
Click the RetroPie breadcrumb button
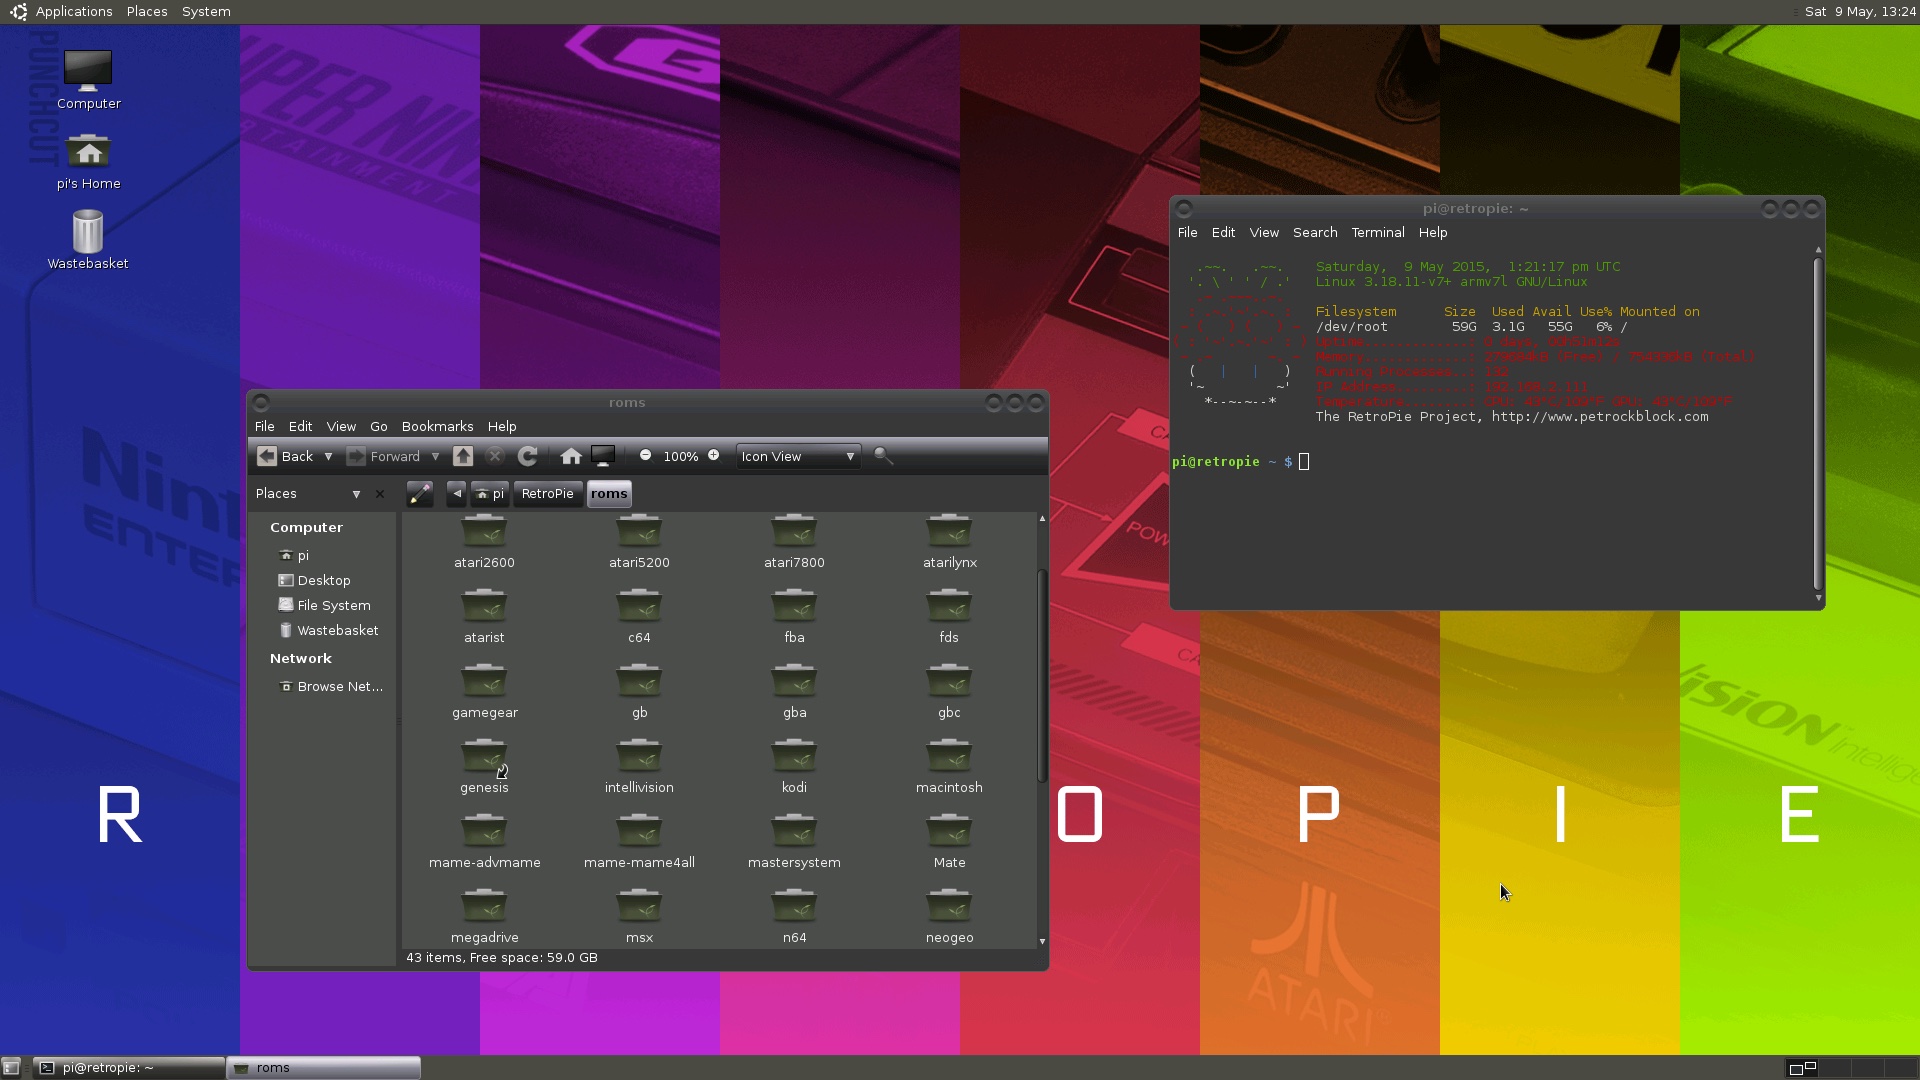(547, 493)
